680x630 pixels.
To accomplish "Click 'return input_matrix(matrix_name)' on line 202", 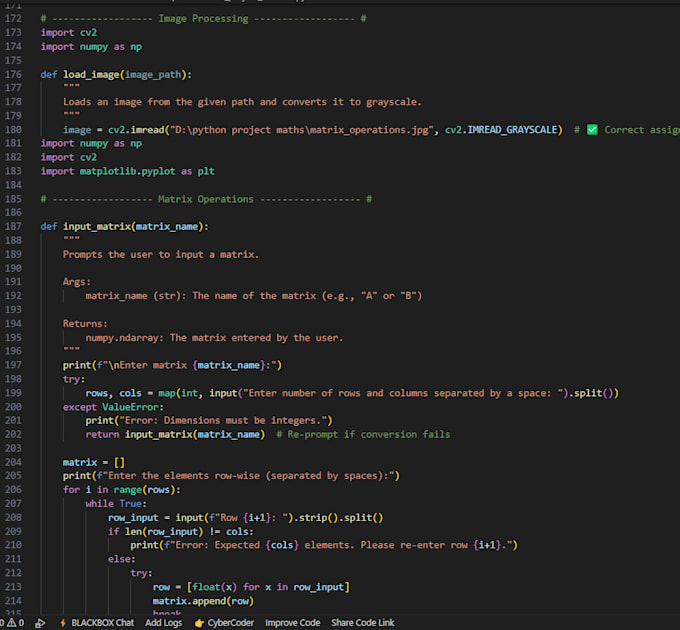I will pyautogui.click(x=175, y=434).
